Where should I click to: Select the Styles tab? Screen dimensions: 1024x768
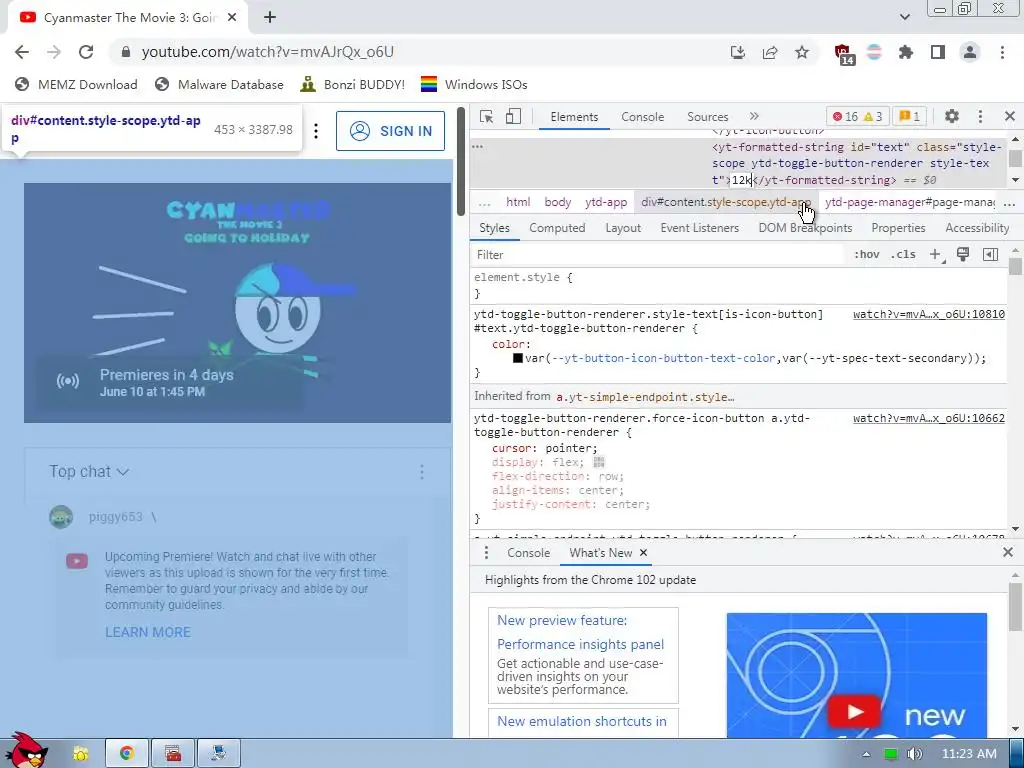(x=494, y=228)
